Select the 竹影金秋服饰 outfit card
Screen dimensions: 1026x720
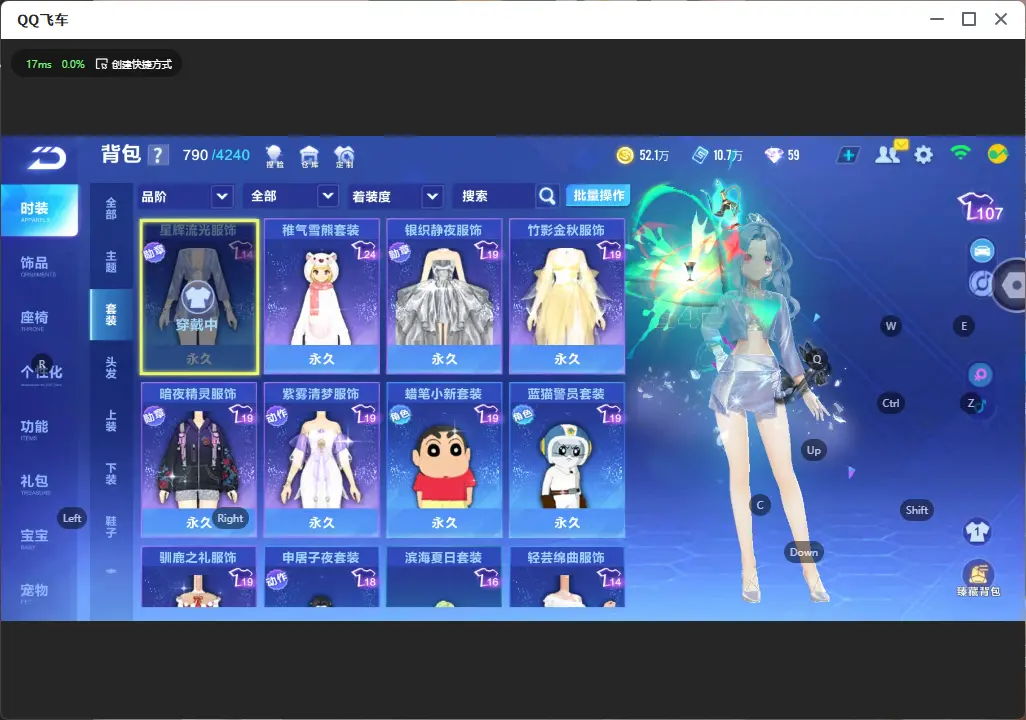tap(567, 297)
